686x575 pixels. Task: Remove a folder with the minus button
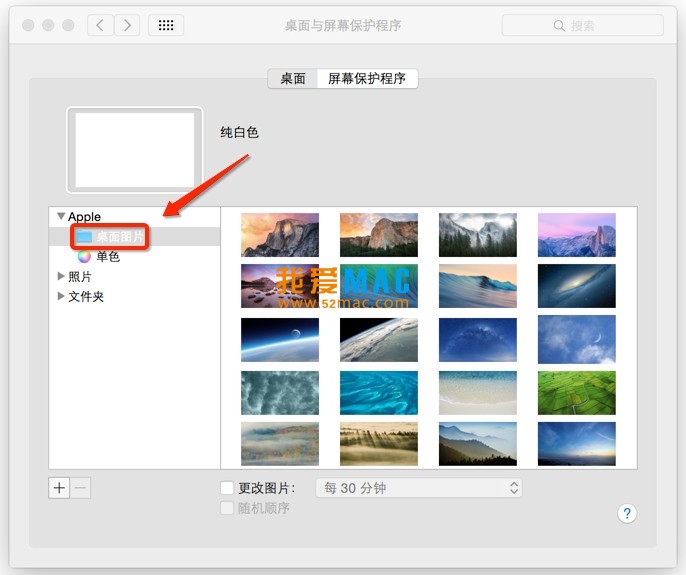[80, 487]
